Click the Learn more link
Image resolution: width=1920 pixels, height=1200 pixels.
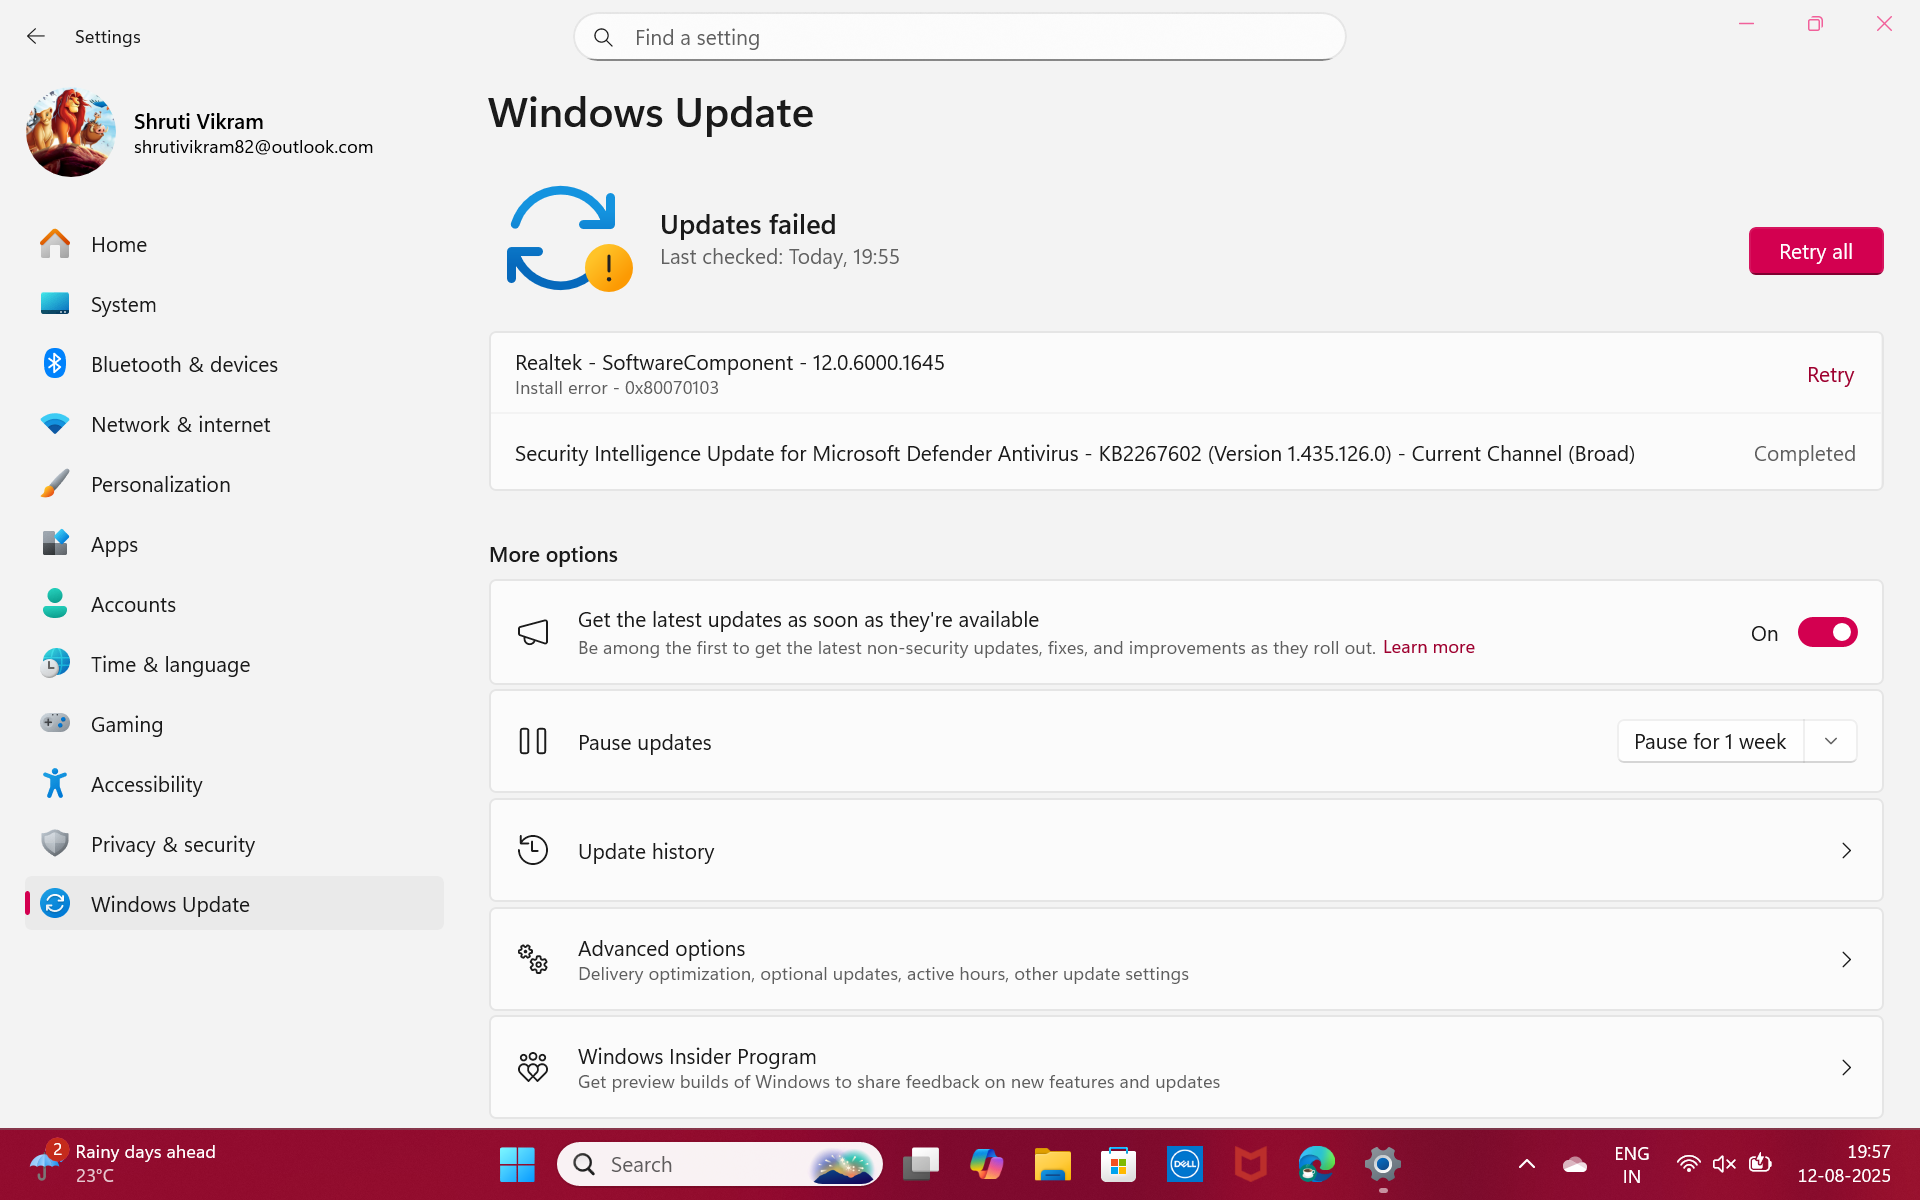1428,647
